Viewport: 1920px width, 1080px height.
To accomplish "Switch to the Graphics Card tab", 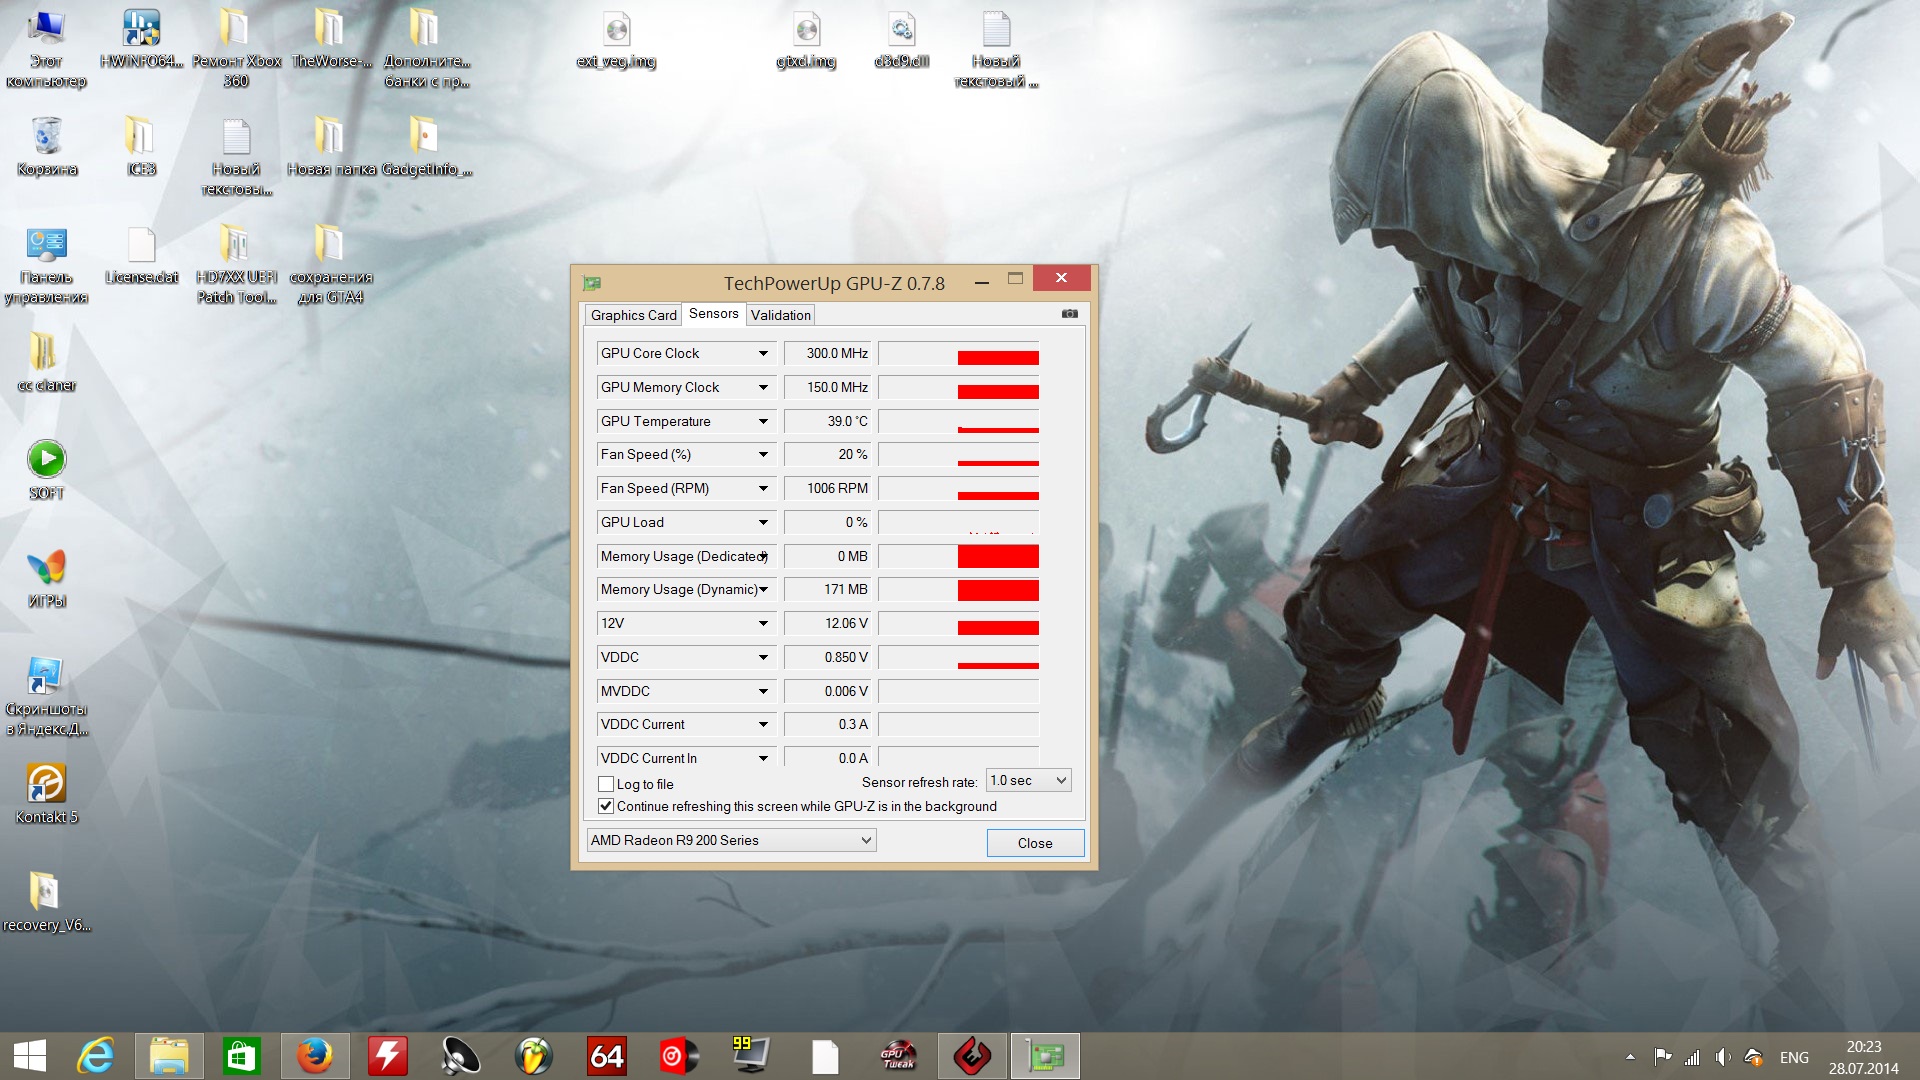I will [633, 315].
